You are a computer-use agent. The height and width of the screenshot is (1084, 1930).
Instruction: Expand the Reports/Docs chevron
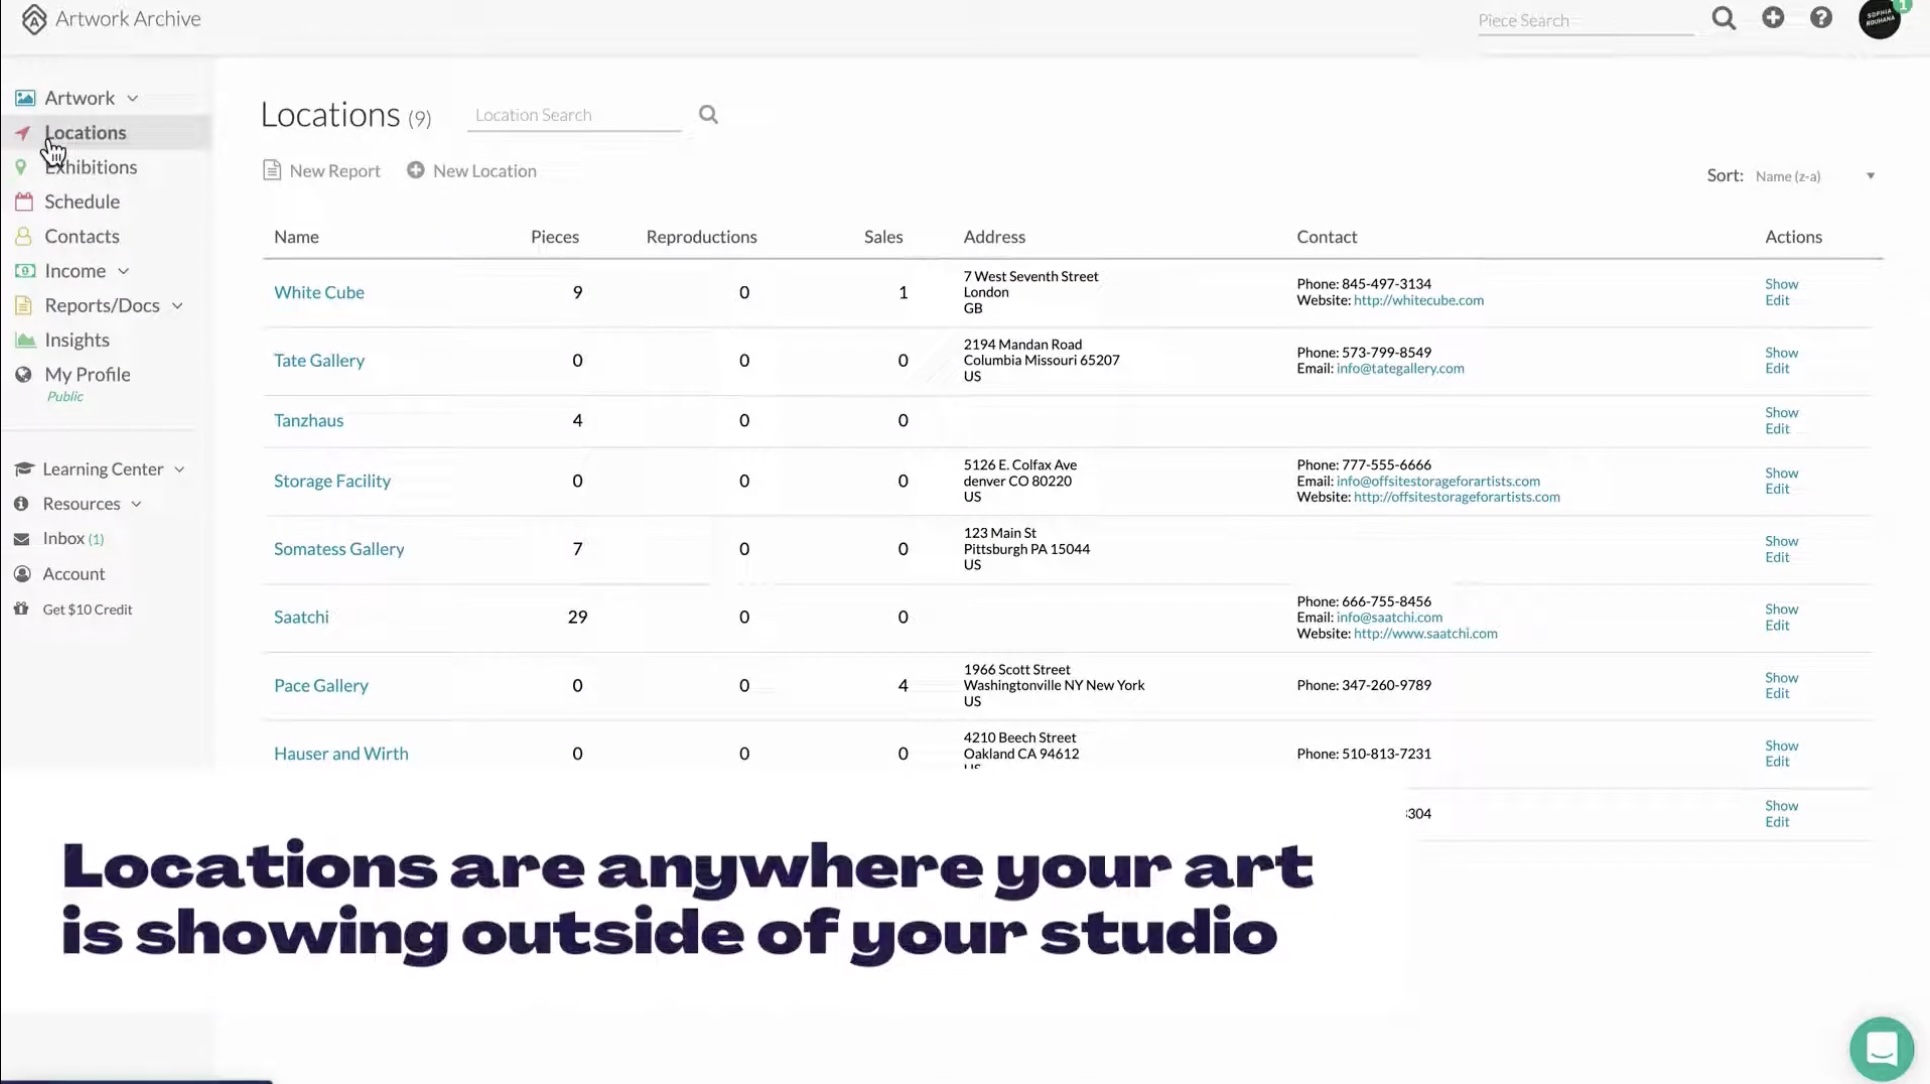click(x=177, y=306)
